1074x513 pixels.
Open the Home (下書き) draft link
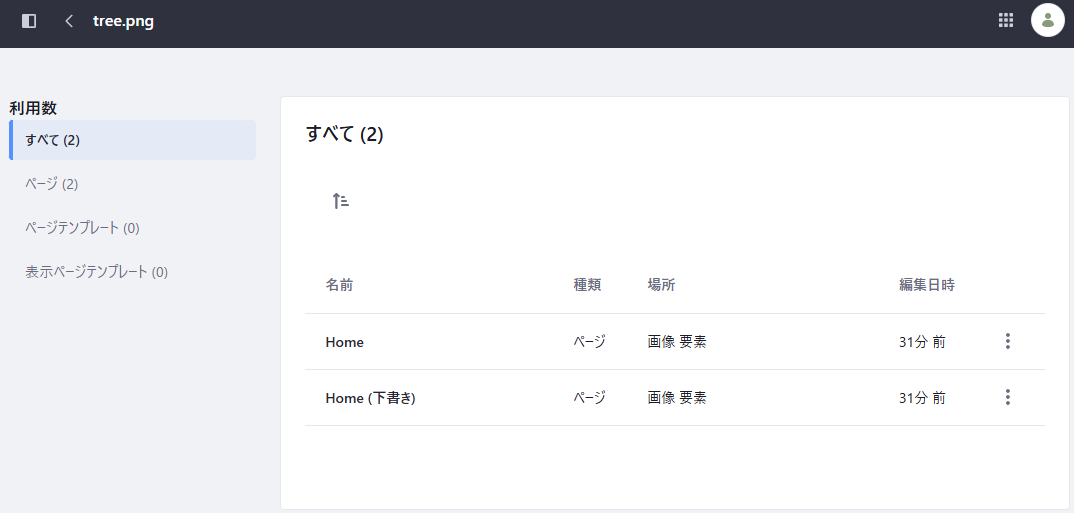[x=370, y=398]
